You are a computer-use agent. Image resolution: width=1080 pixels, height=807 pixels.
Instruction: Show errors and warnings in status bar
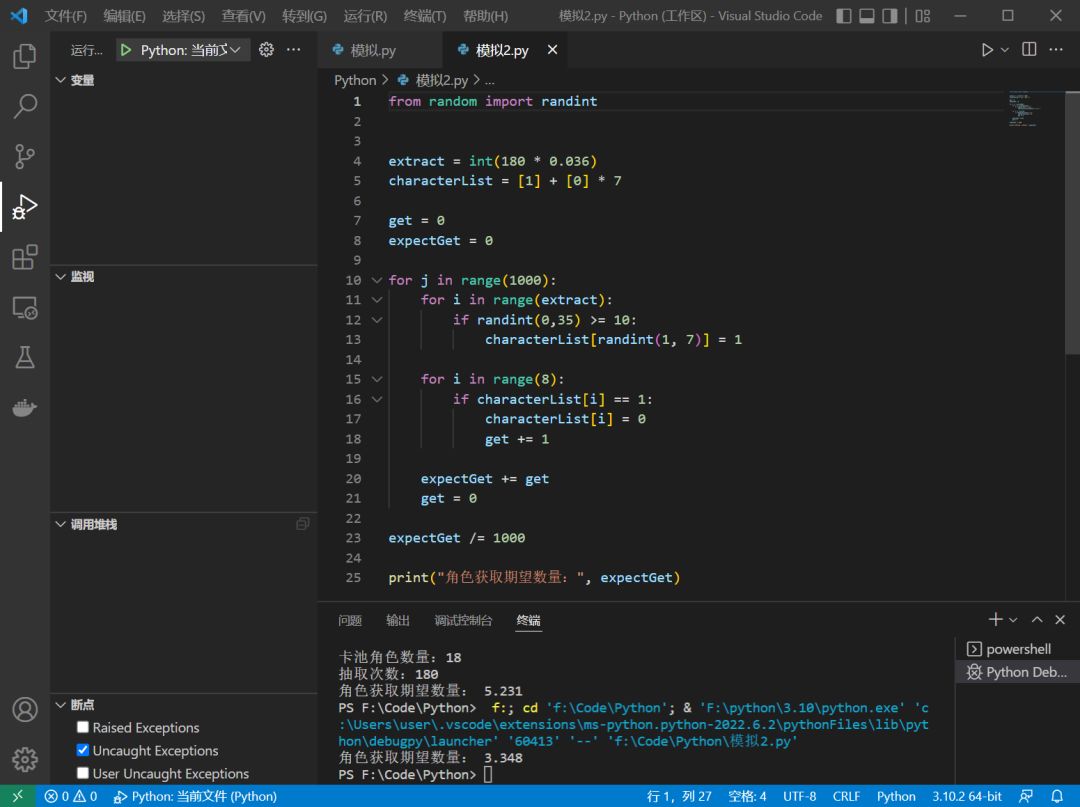[71, 796]
